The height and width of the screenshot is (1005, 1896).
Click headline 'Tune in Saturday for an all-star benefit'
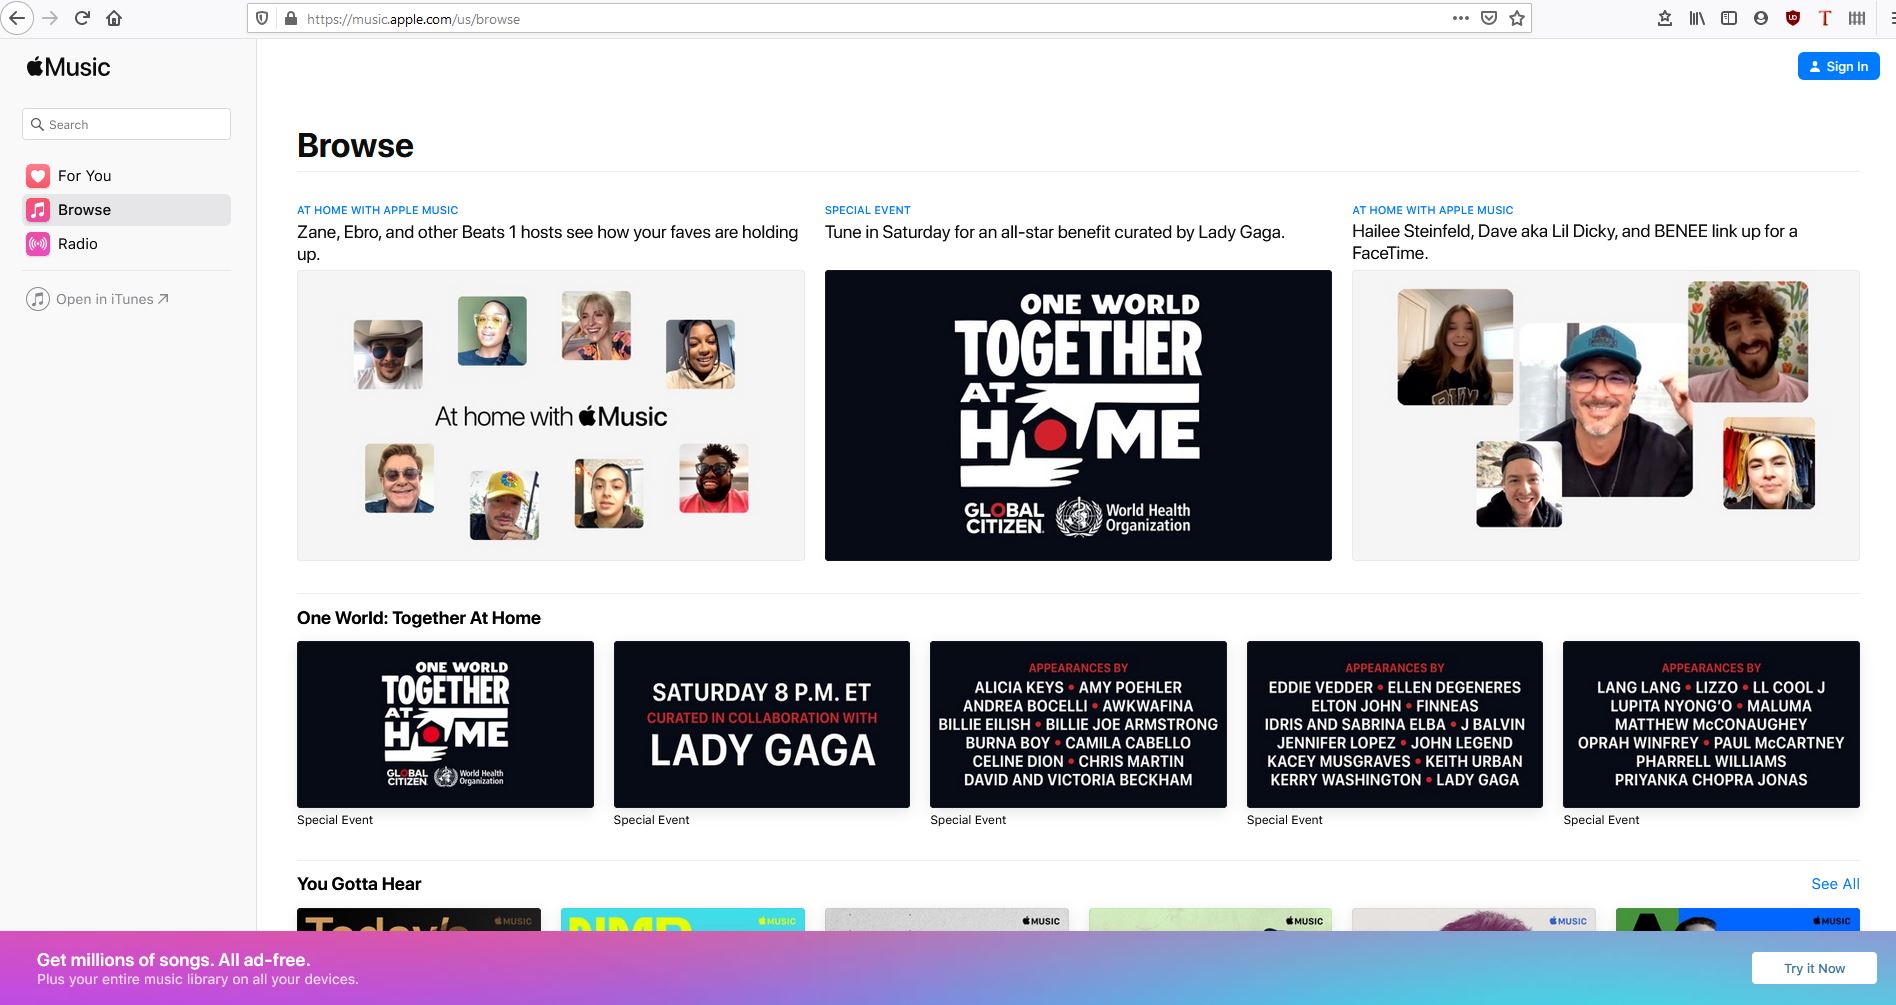click(1054, 232)
